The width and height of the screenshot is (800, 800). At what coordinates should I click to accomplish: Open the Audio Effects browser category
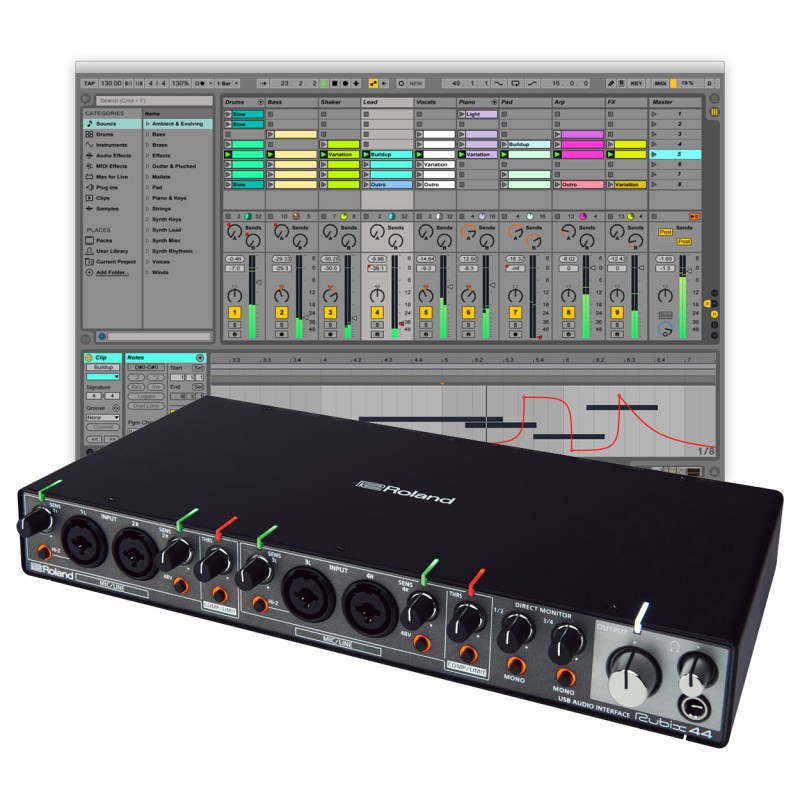112,156
